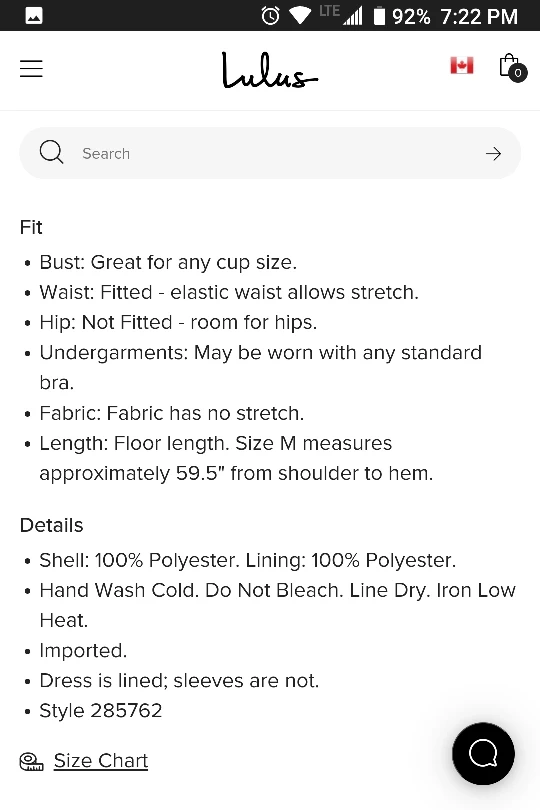Click the measuring tape icon
Screen dimensions: 540x810
[32, 761]
